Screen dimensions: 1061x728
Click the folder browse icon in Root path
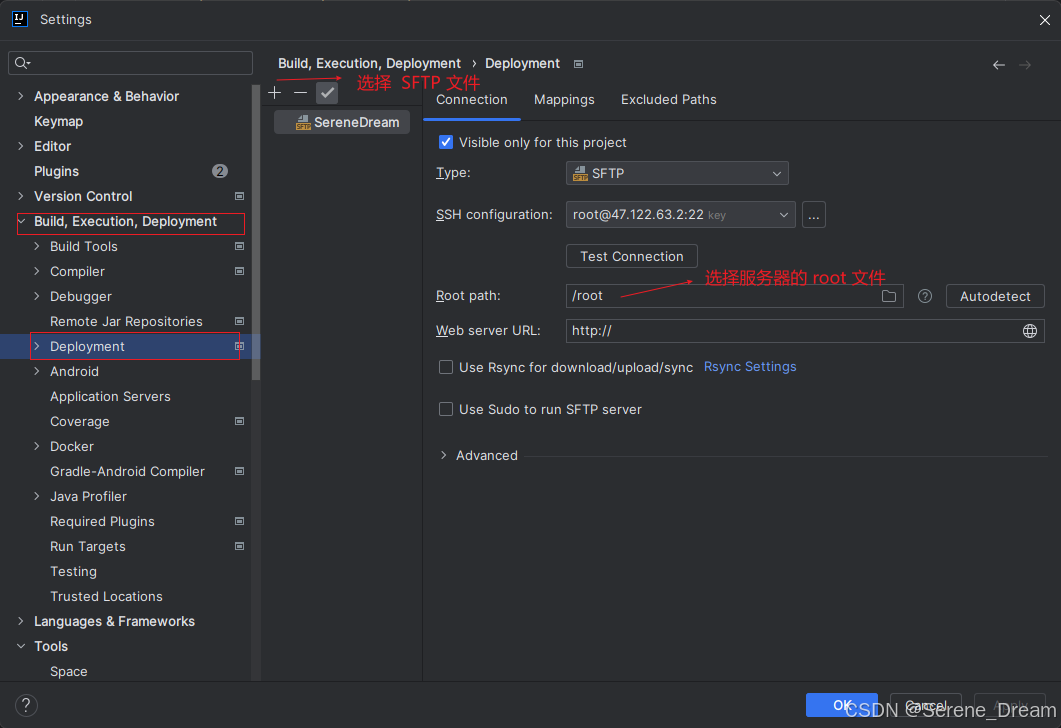[x=888, y=296]
